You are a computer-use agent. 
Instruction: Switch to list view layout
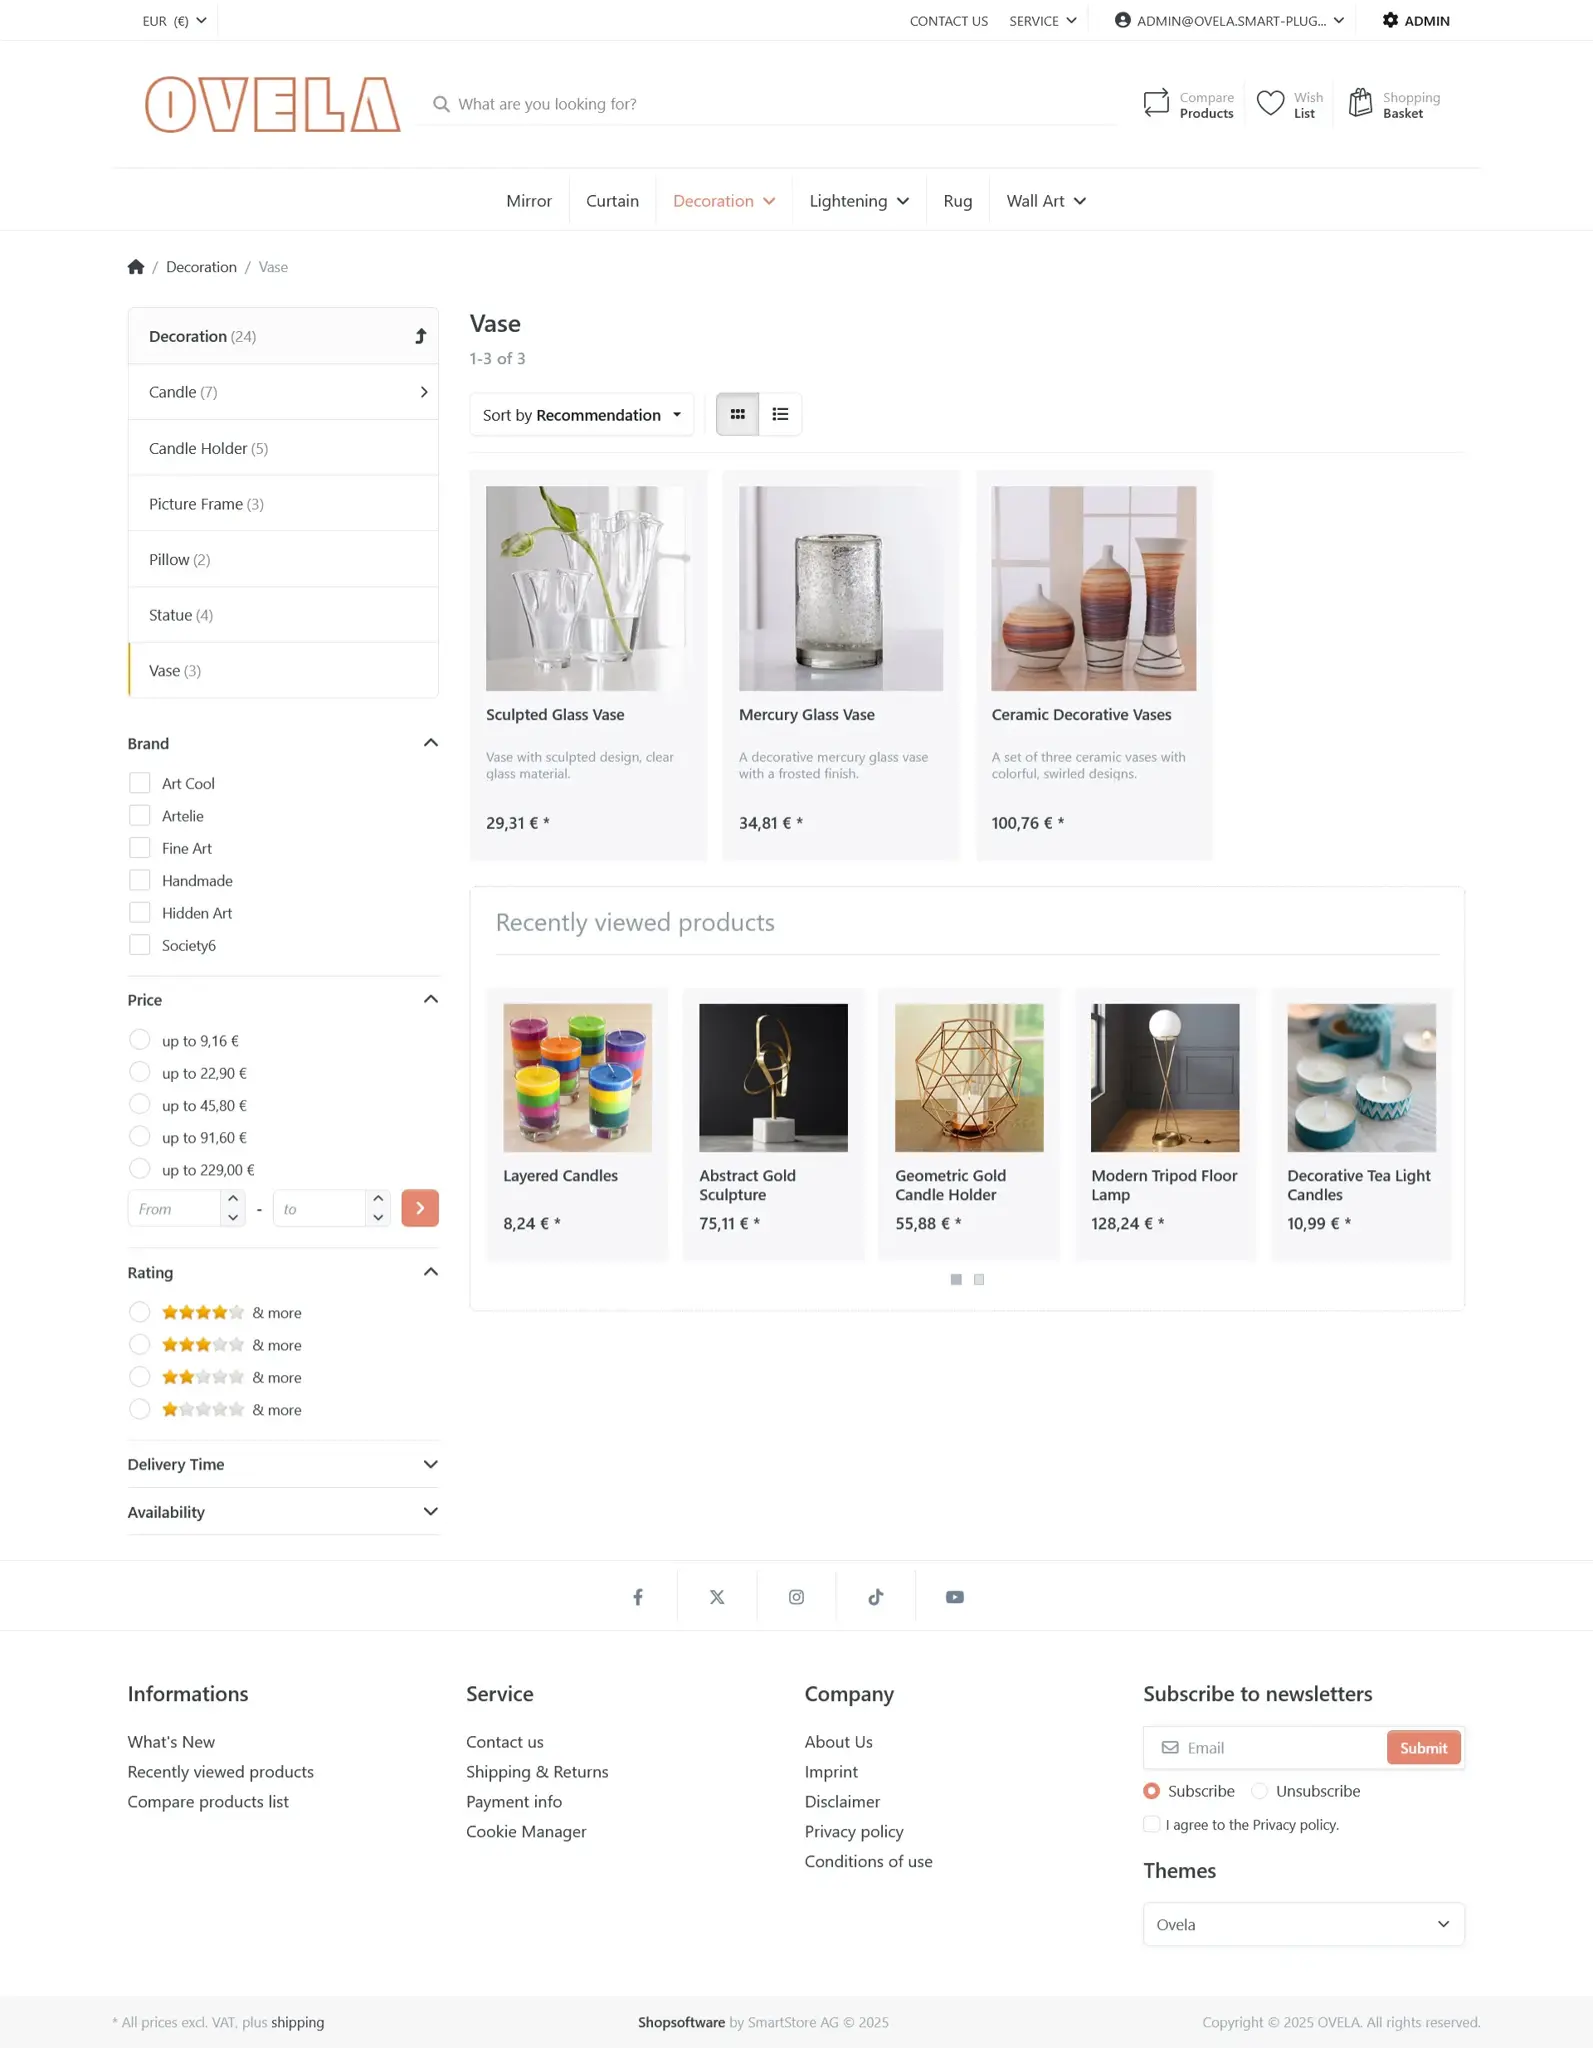[x=780, y=414]
